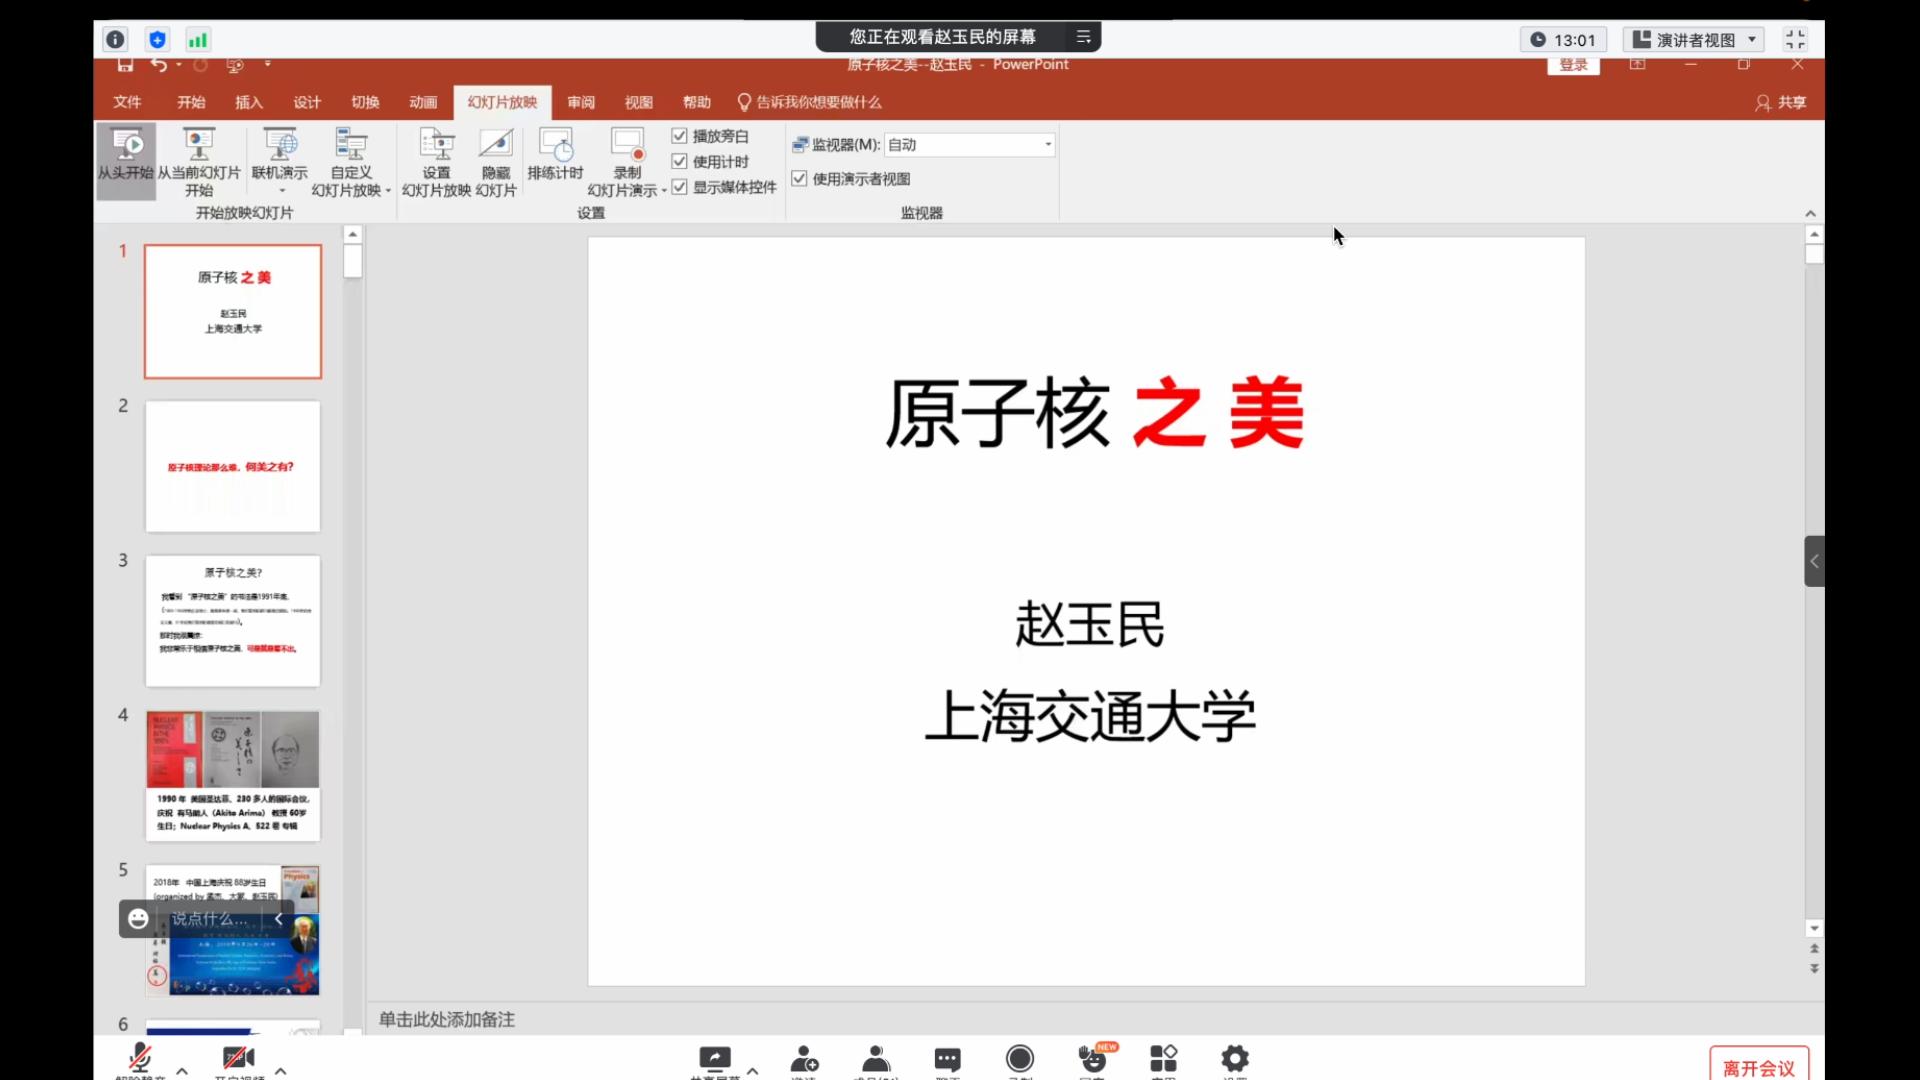
Task: Click Rehearse Timings (排练计时) icon
Action: [x=555, y=155]
